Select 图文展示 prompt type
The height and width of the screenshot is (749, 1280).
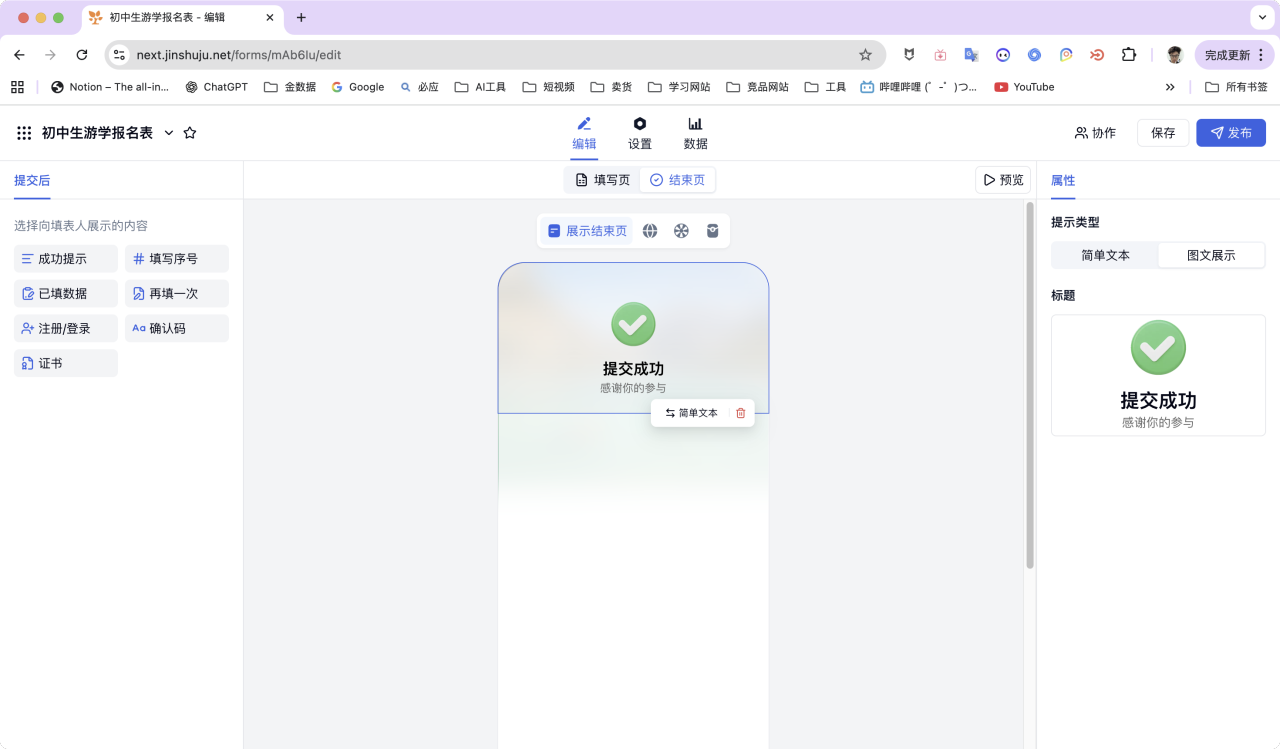[x=1211, y=255]
